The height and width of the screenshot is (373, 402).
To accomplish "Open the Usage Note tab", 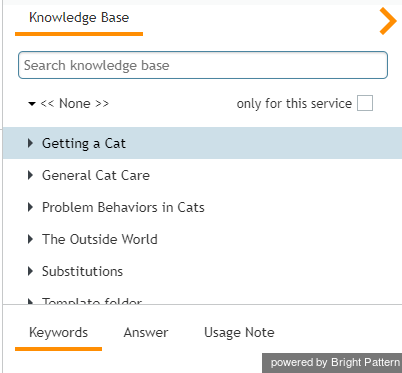I will coord(239,333).
